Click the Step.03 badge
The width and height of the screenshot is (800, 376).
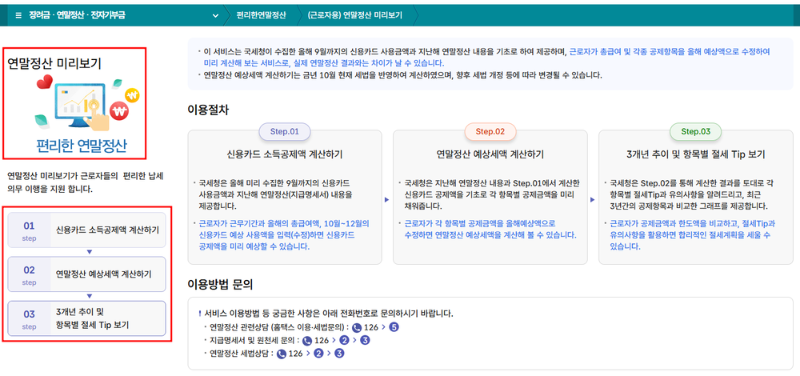pyautogui.click(x=695, y=132)
